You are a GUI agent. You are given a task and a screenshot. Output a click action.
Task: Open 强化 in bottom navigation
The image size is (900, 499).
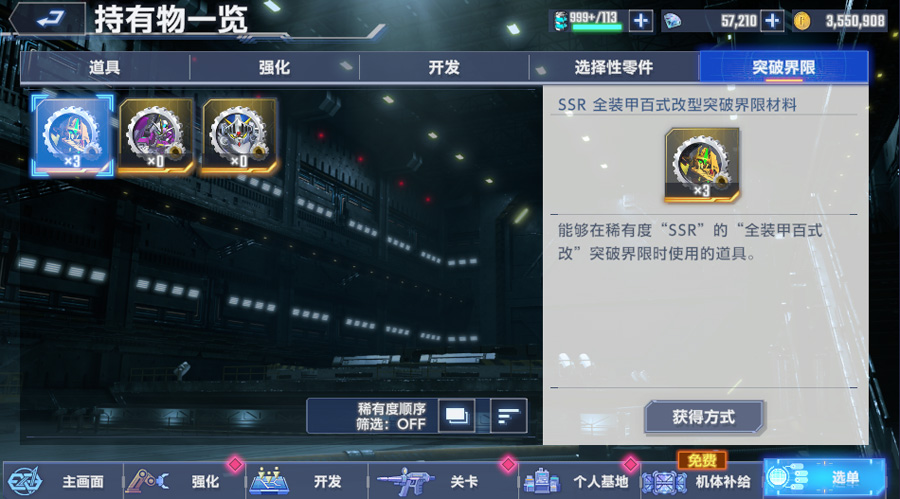(185, 481)
